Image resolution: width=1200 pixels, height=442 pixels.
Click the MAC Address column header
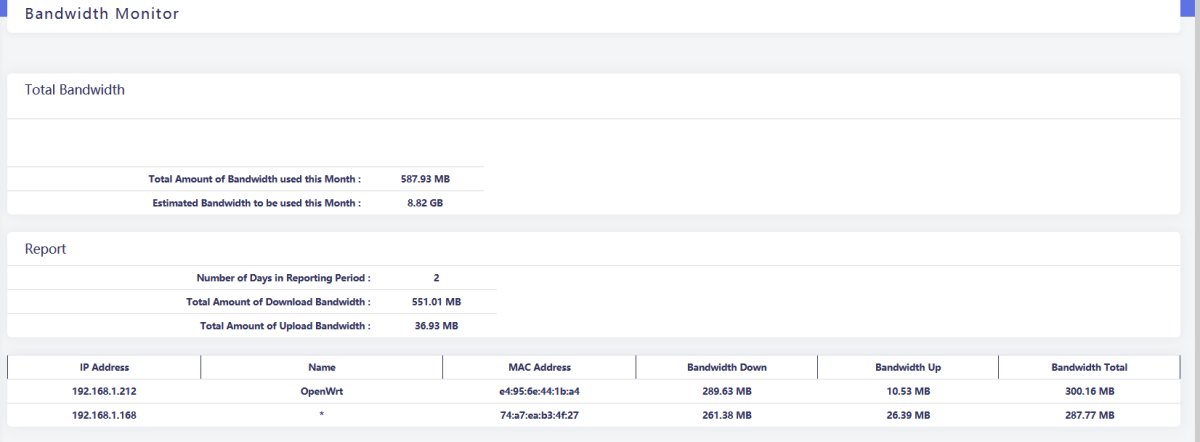click(539, 368)
